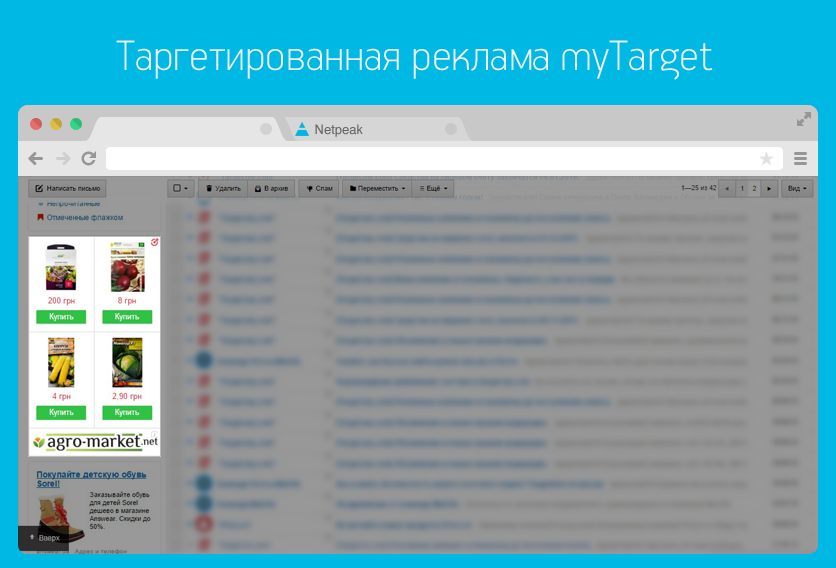Open the browser hamburger menu
Viewport: 836px width, 568px height.
tap(800, 158)
